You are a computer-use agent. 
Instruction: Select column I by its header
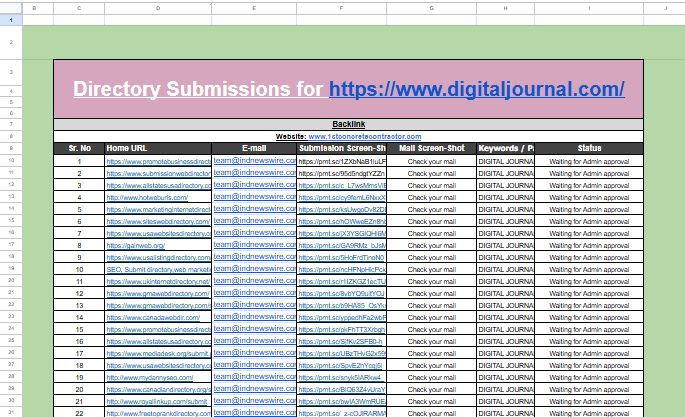(589, 8)
